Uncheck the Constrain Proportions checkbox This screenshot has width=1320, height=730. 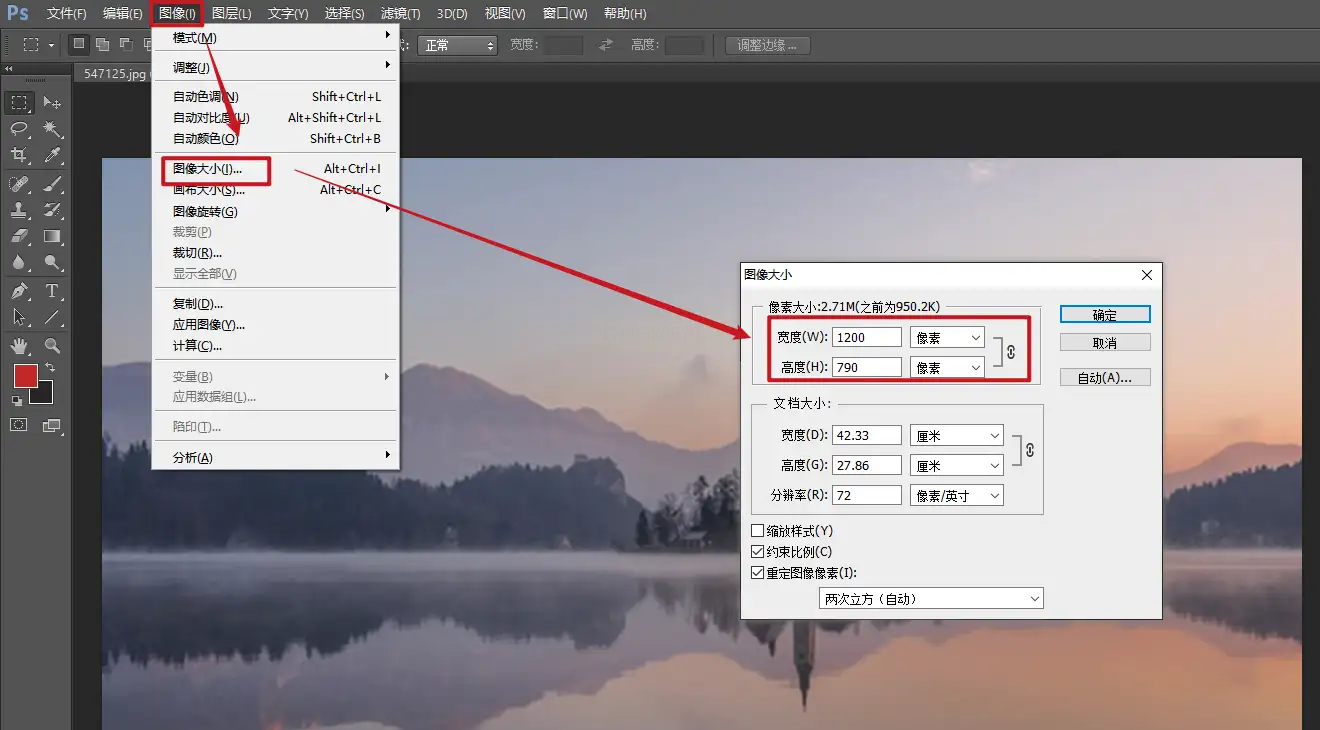[757, 552]
